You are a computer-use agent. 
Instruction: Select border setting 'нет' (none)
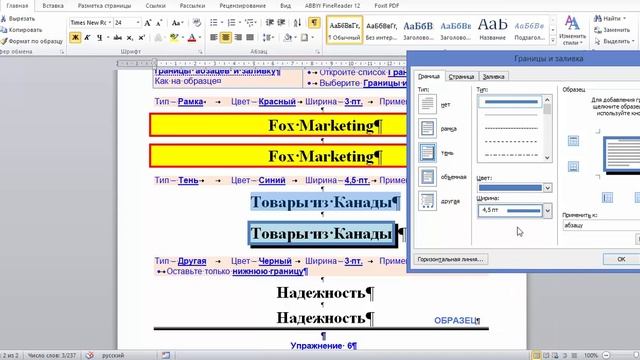(x=427, y=104)
